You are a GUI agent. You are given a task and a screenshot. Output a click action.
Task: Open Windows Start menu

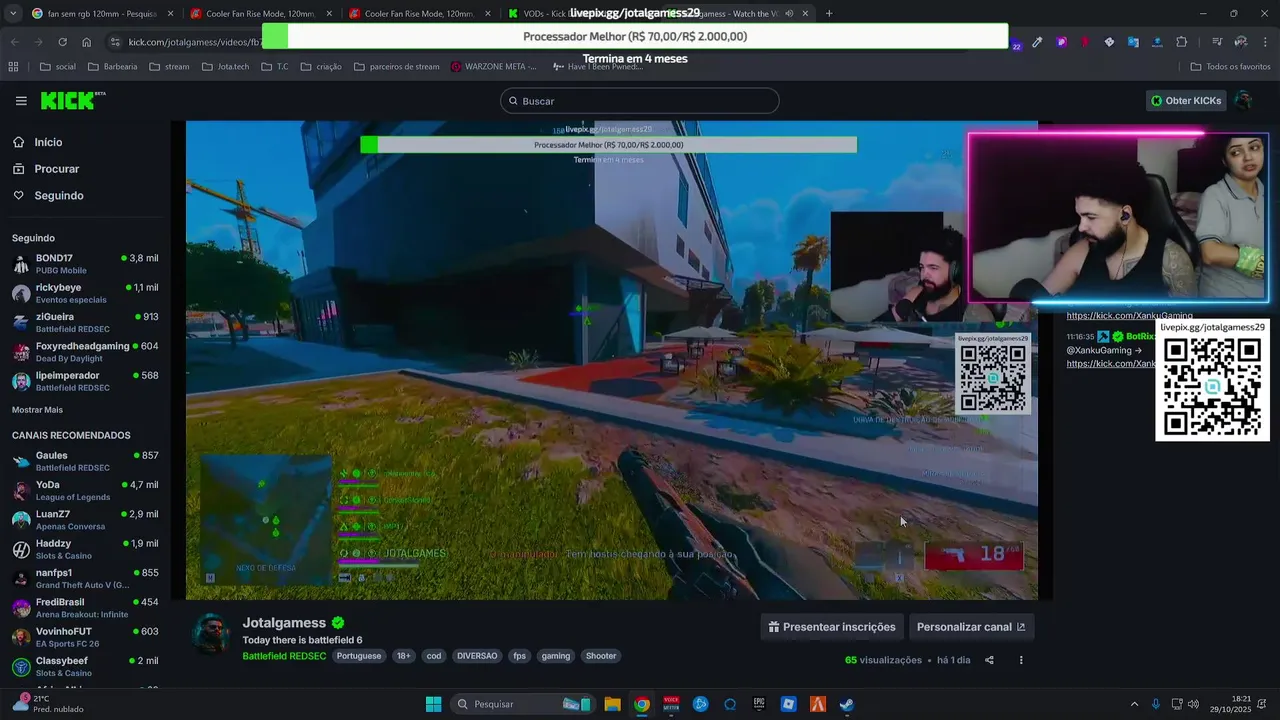tap(433, 704)
